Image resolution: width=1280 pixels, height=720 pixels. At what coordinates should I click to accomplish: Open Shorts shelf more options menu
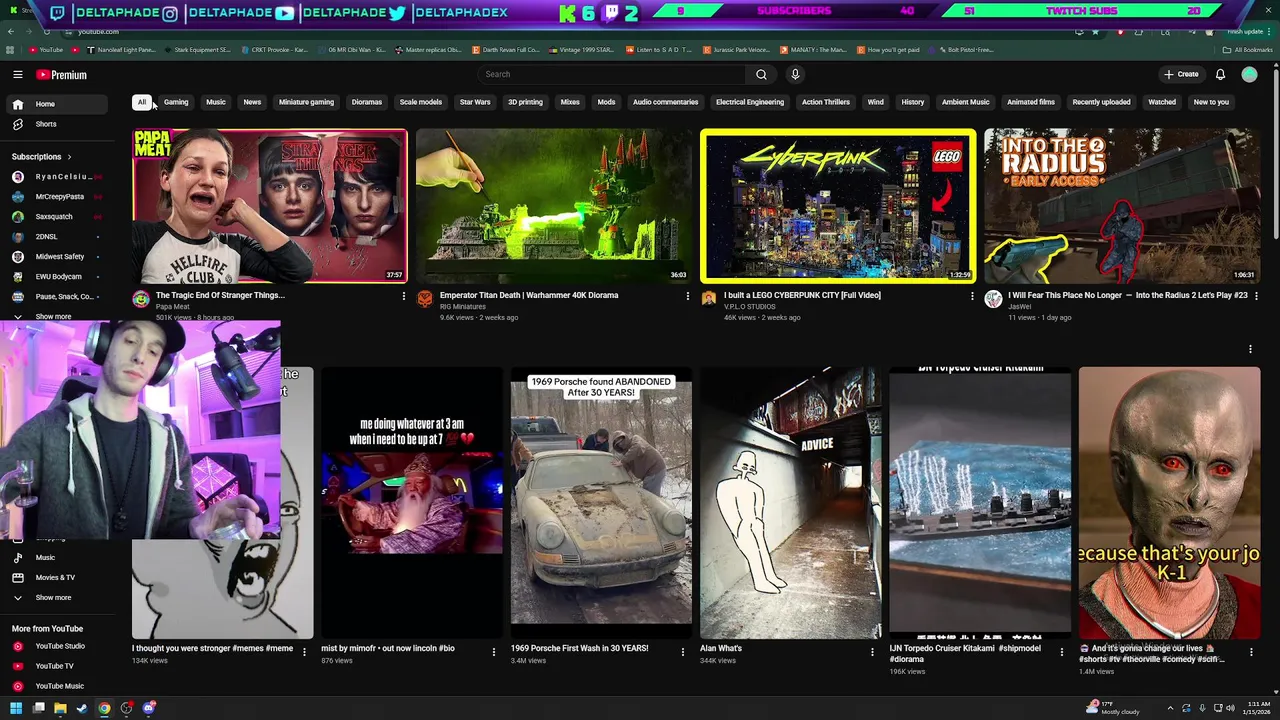pyautogui.click(x=1250, y=349)
